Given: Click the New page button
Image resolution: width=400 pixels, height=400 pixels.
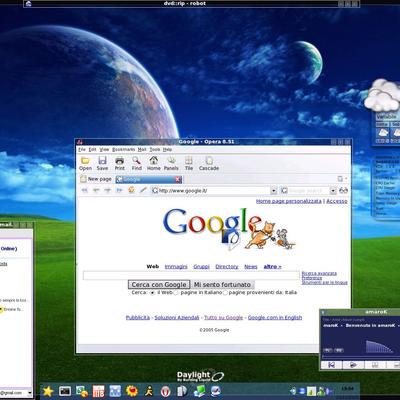Looking at the screenshot, I should click(x=96, y=179).
